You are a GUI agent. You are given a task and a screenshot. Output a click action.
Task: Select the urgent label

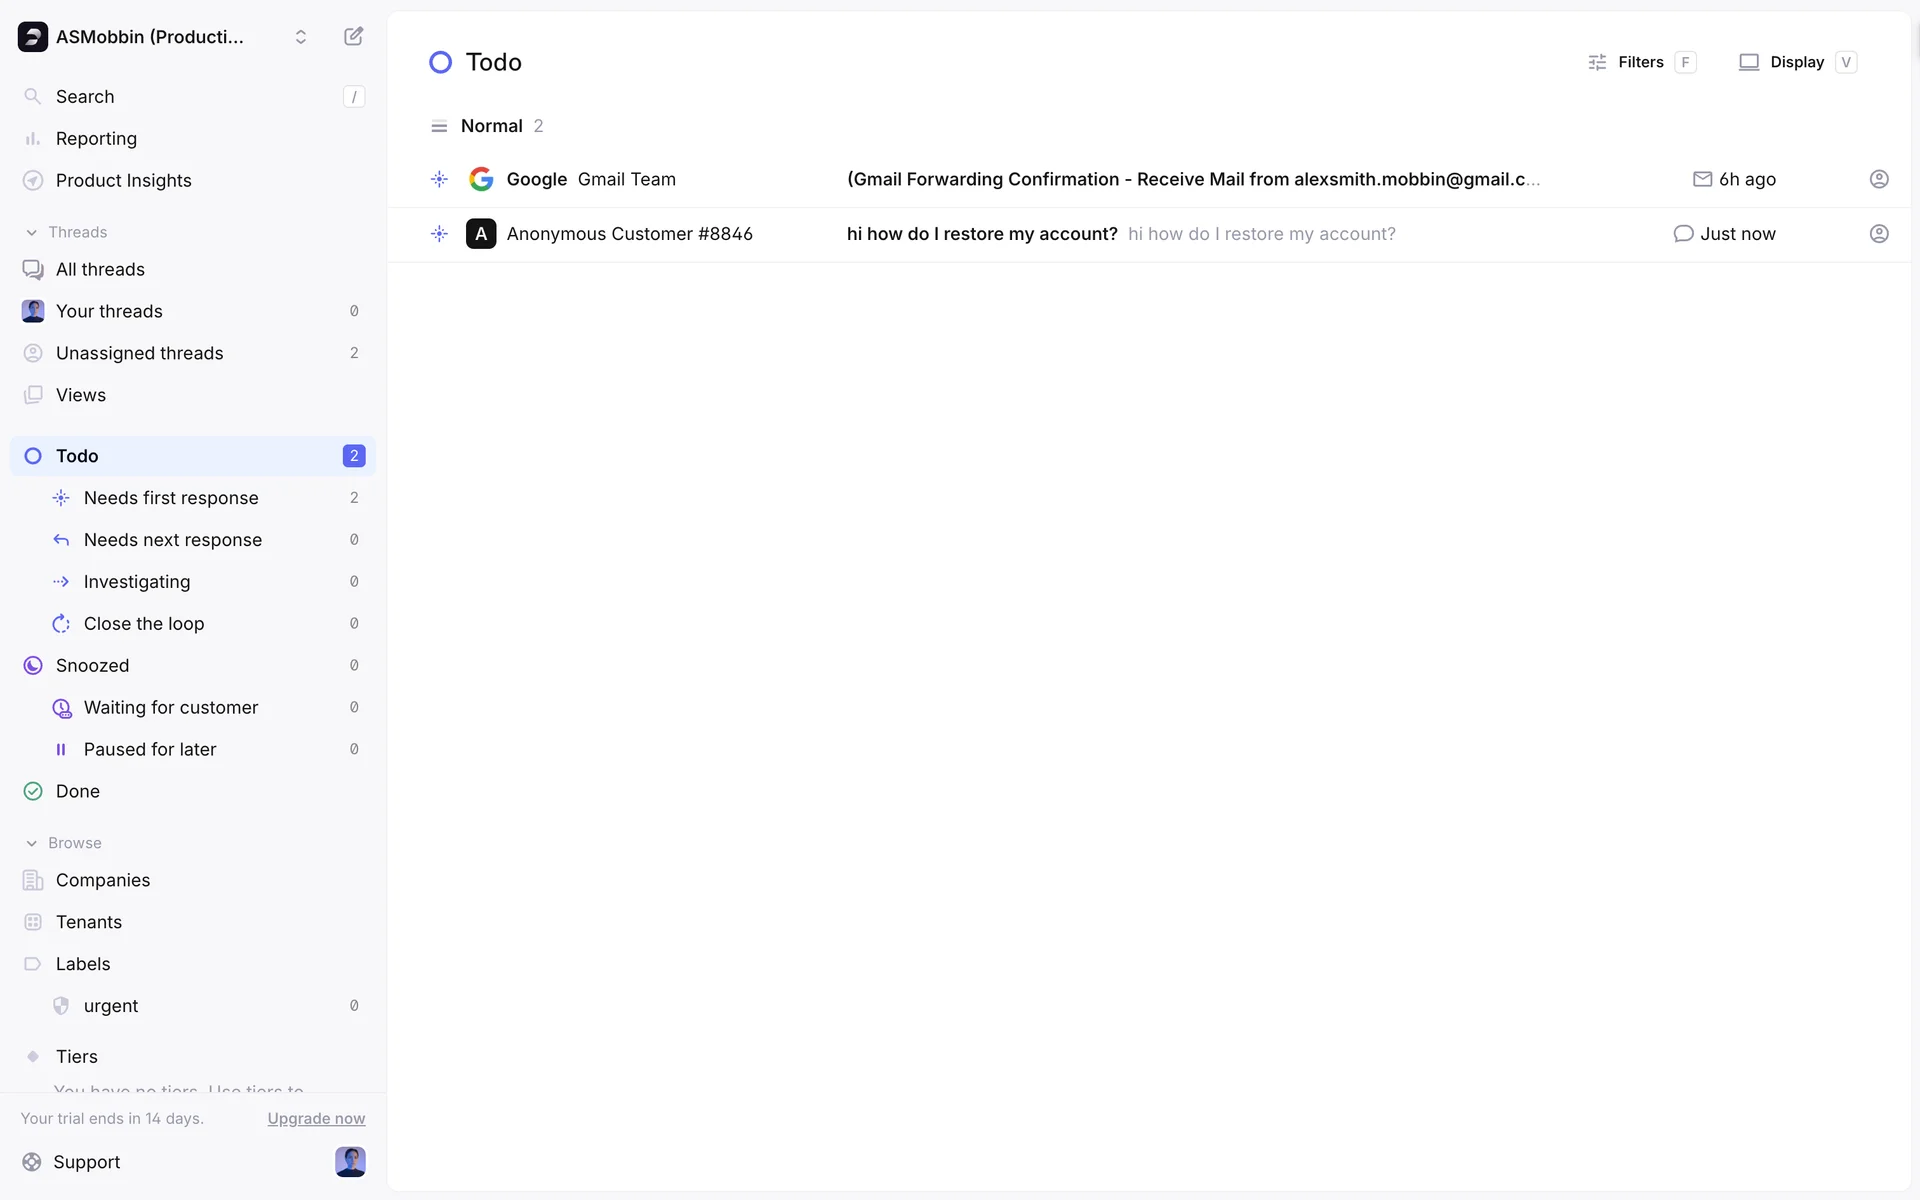111,1006
